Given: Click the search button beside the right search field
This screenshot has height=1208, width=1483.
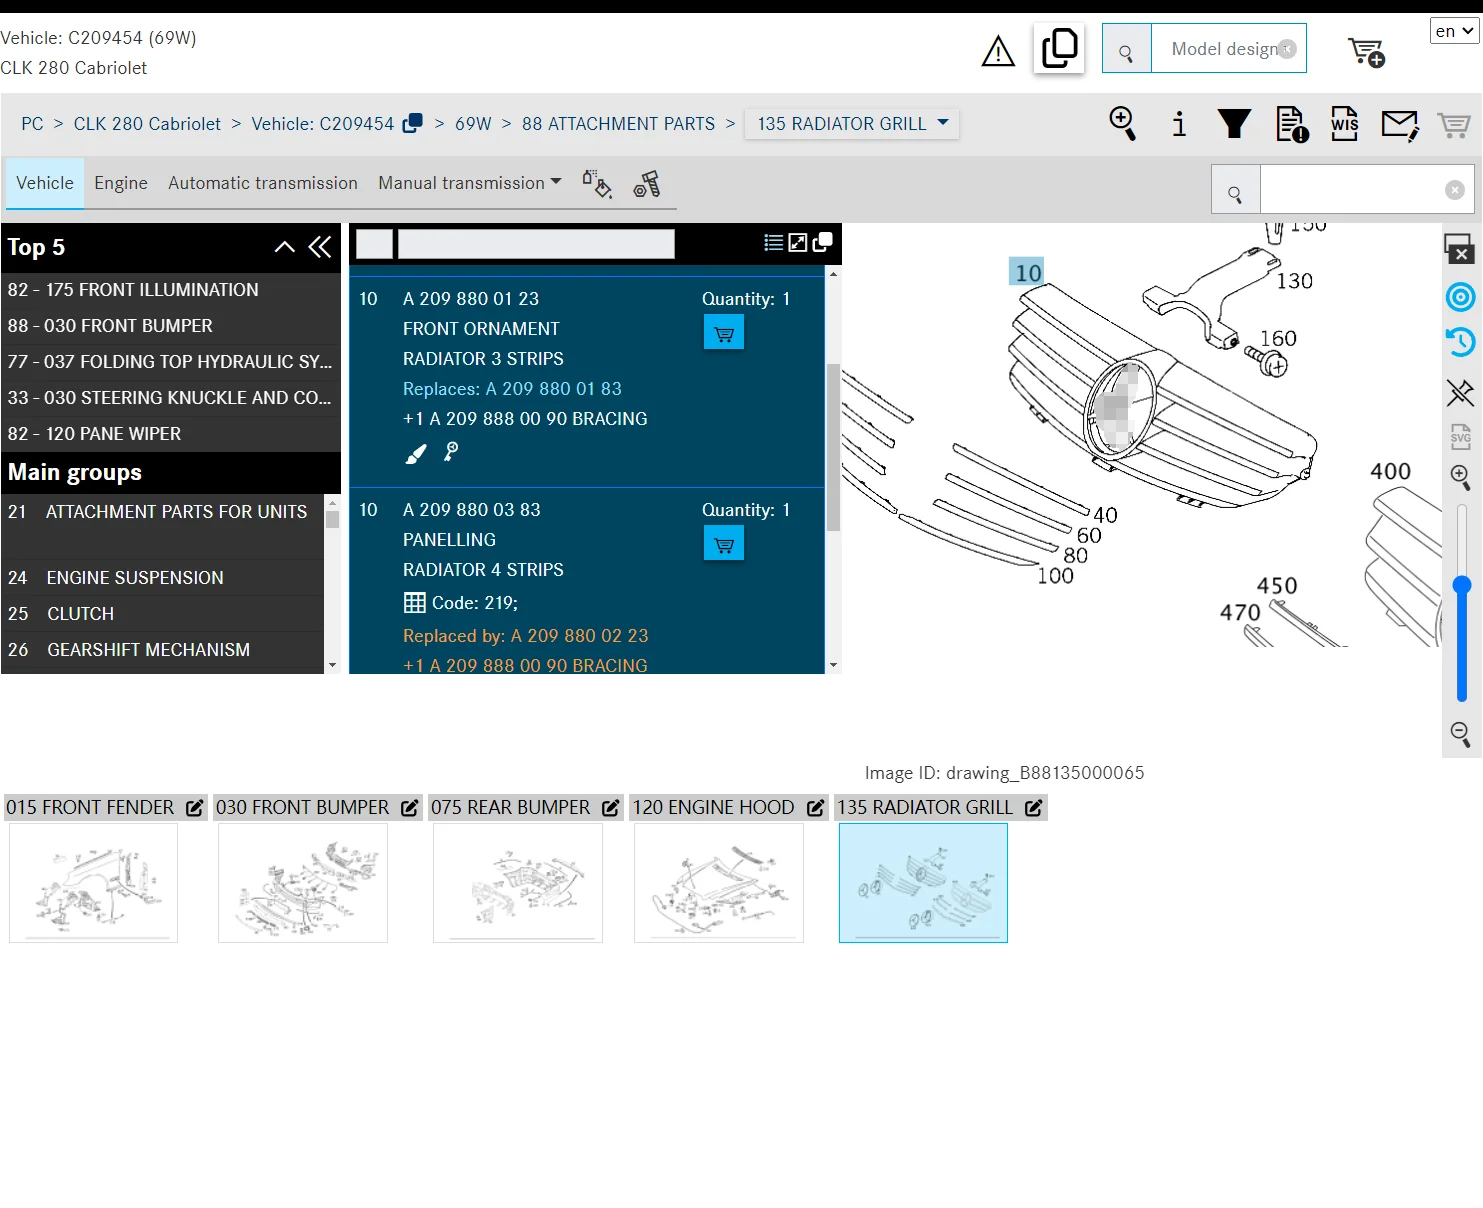Looking at the screenshot, I should coord(1236,190).
